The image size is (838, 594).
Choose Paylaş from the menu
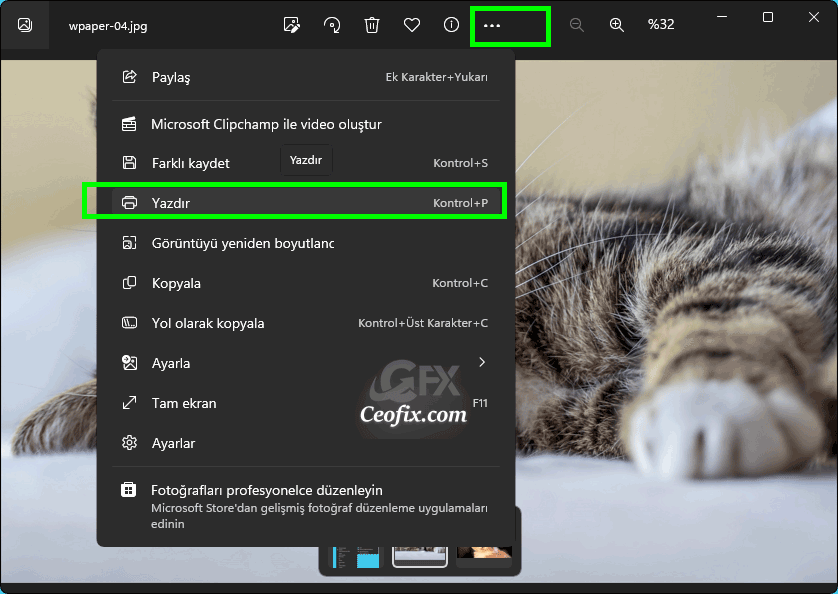pos(306,77)
